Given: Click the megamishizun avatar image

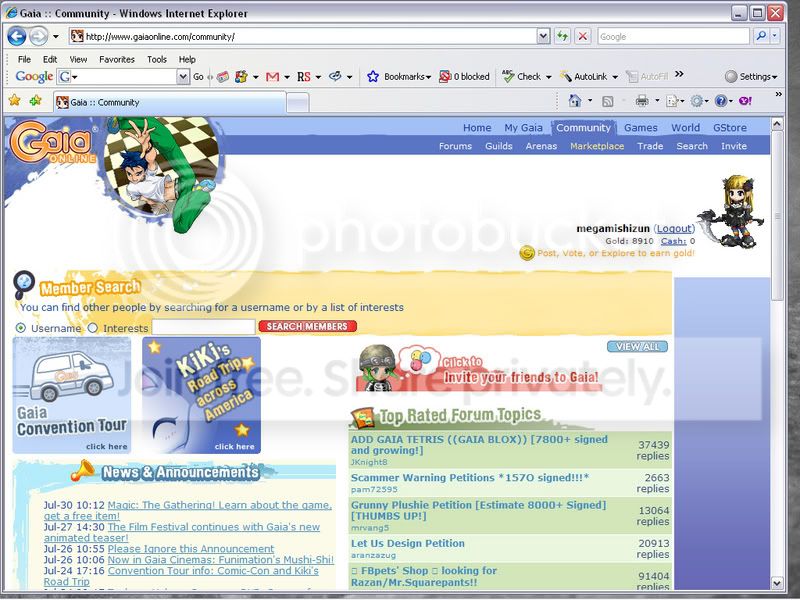Looking at the screenshot, I should pyautogui.click(x=731, y=210).
